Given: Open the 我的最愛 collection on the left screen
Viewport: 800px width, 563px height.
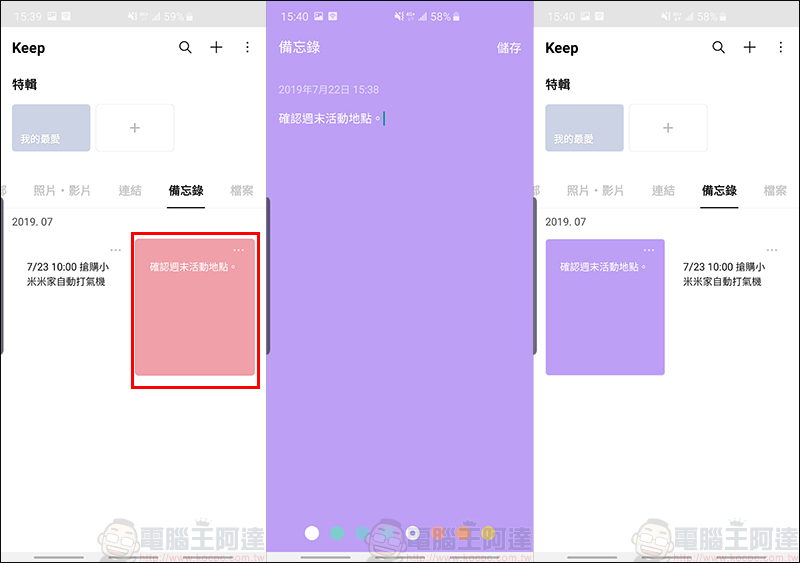Looking at the screenshot, I should 51,128.
